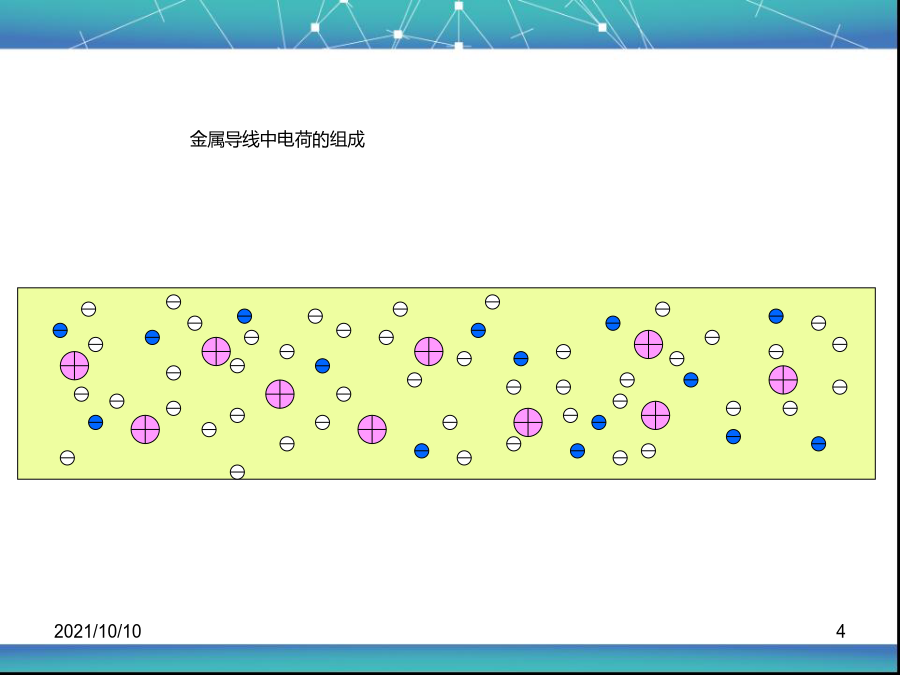Click the leftmost blue electron circle

coord(60,330)
